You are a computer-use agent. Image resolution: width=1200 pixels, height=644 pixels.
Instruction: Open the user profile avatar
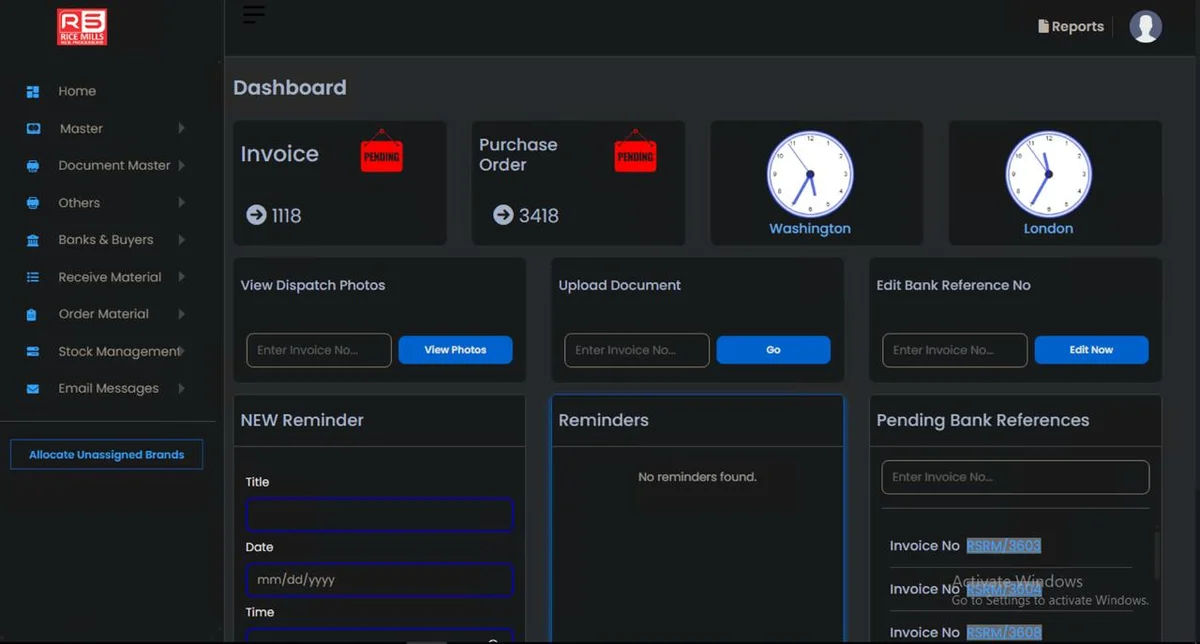point(1145,26)
